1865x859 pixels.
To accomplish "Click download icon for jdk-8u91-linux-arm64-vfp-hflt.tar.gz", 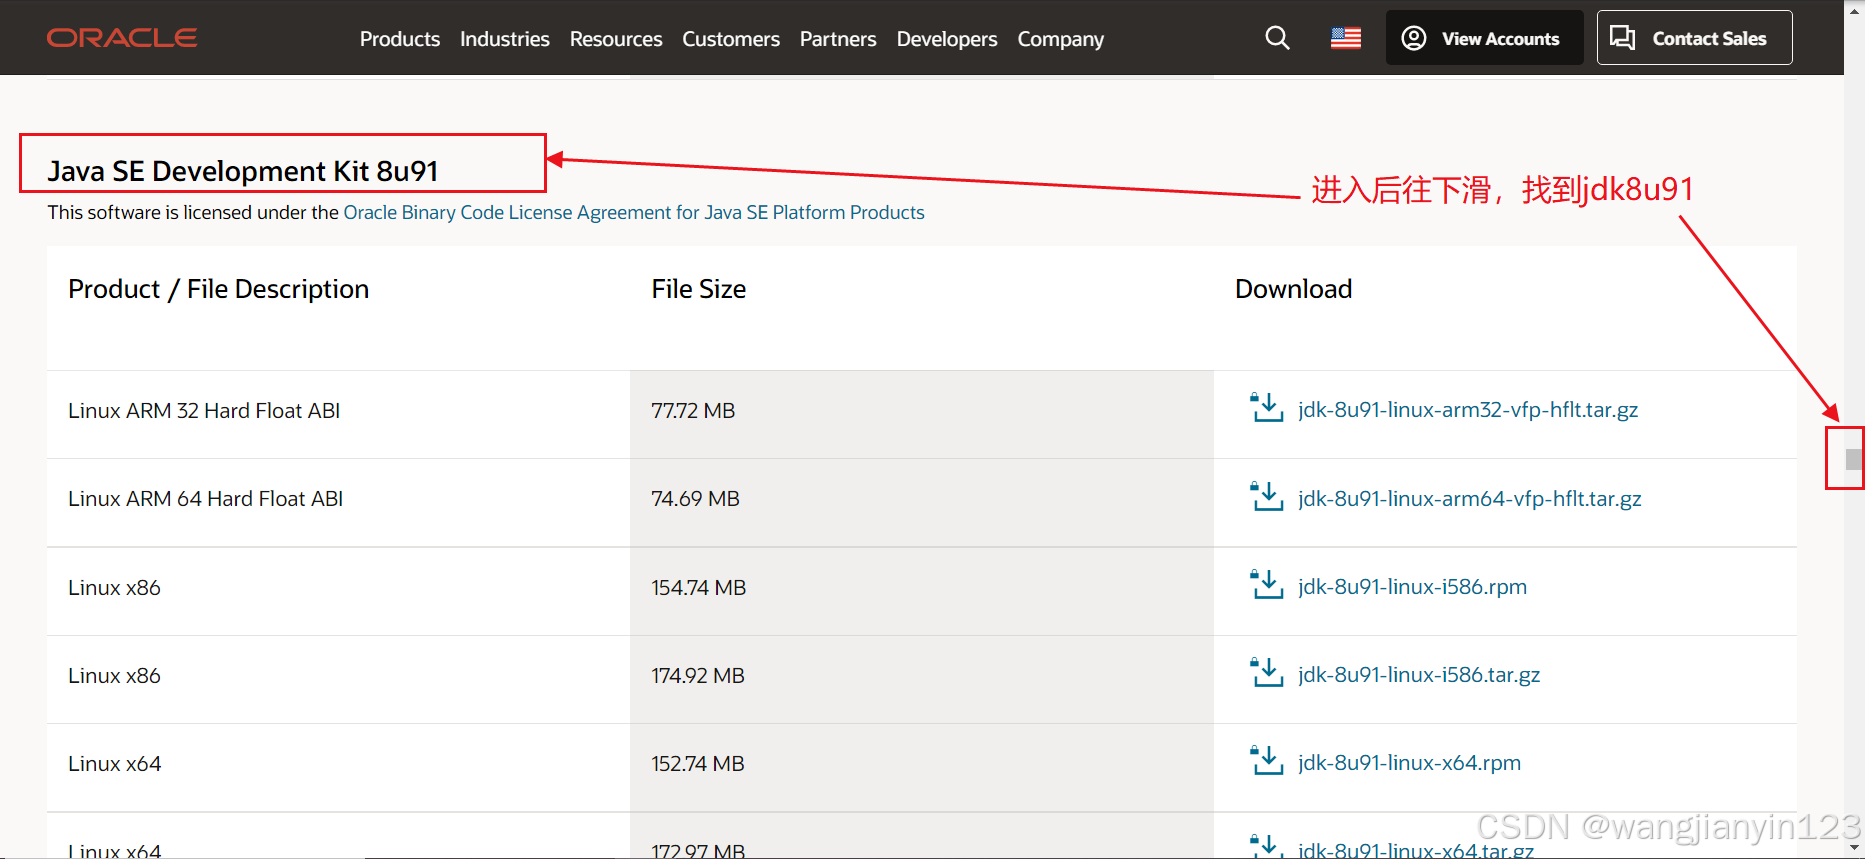I will point(1267,496).
